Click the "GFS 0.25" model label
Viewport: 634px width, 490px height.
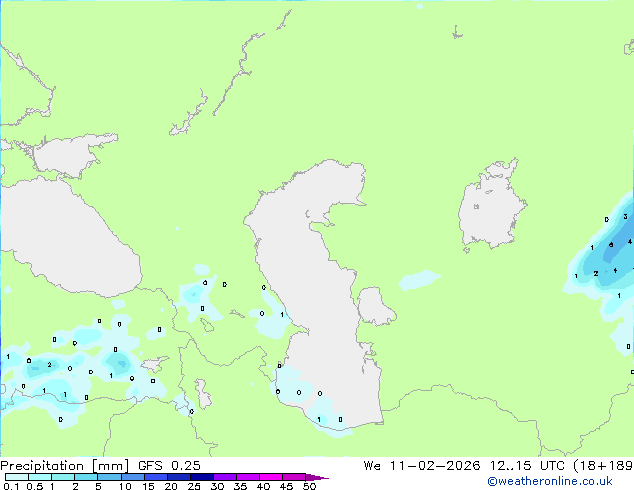[x=169, y=466]
